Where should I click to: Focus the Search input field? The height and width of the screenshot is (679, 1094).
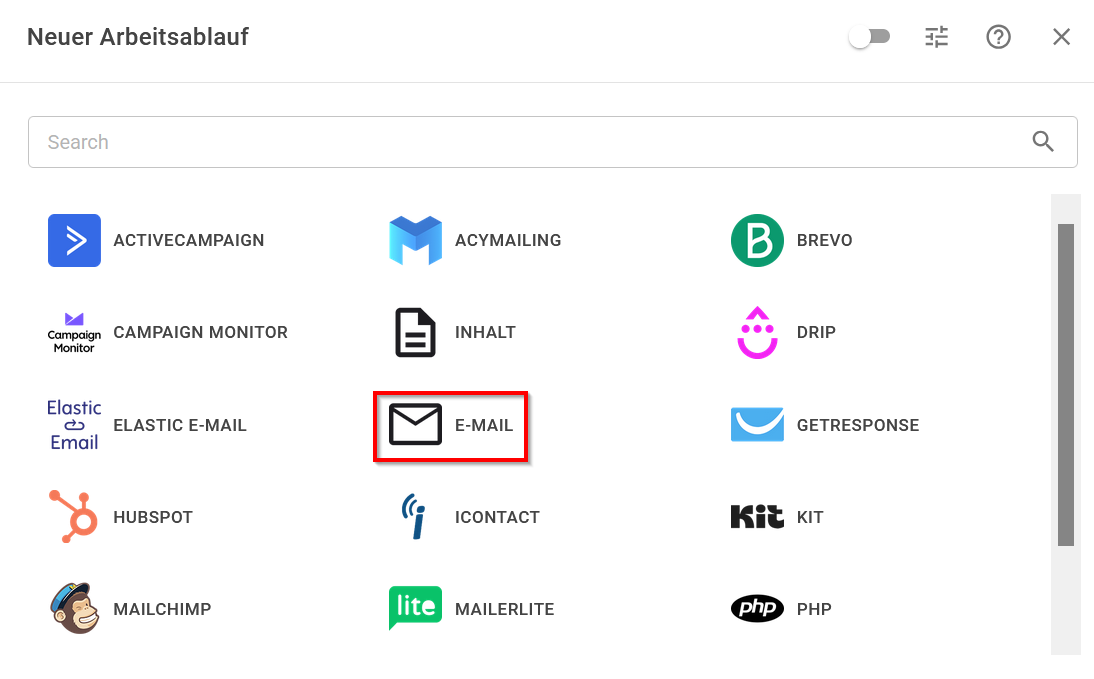tap(553, 142)
